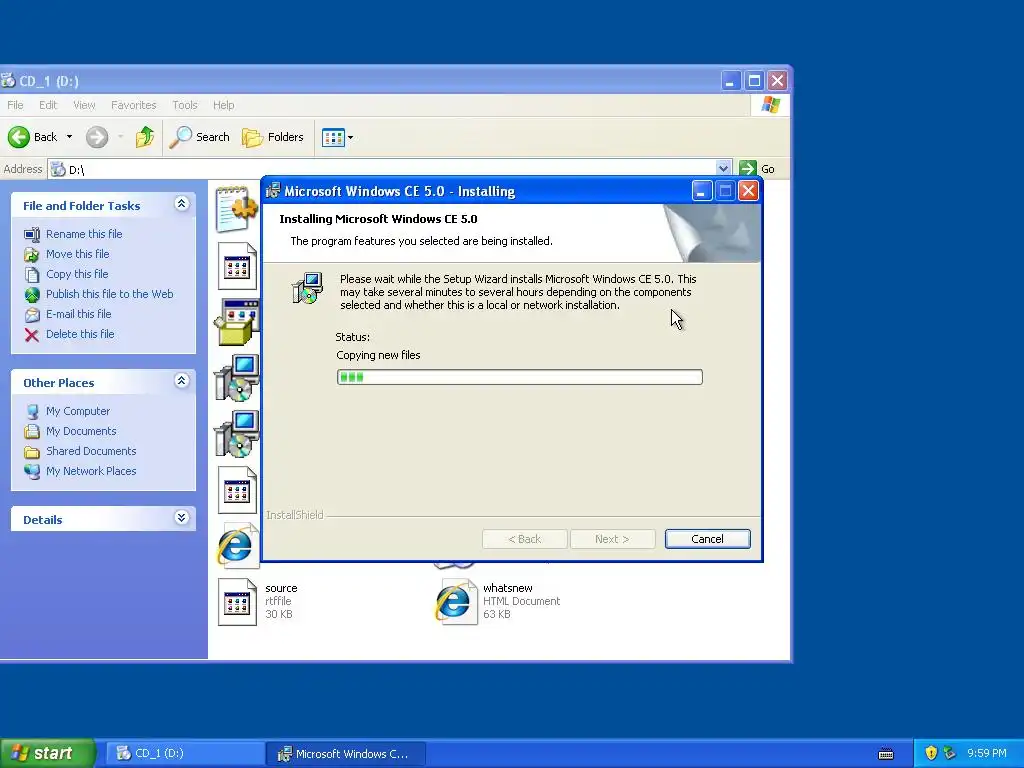Click the Back arrow icon in Explorer toolbar
This screenshot has width=1024, height=768.
(x=19, y=137)
